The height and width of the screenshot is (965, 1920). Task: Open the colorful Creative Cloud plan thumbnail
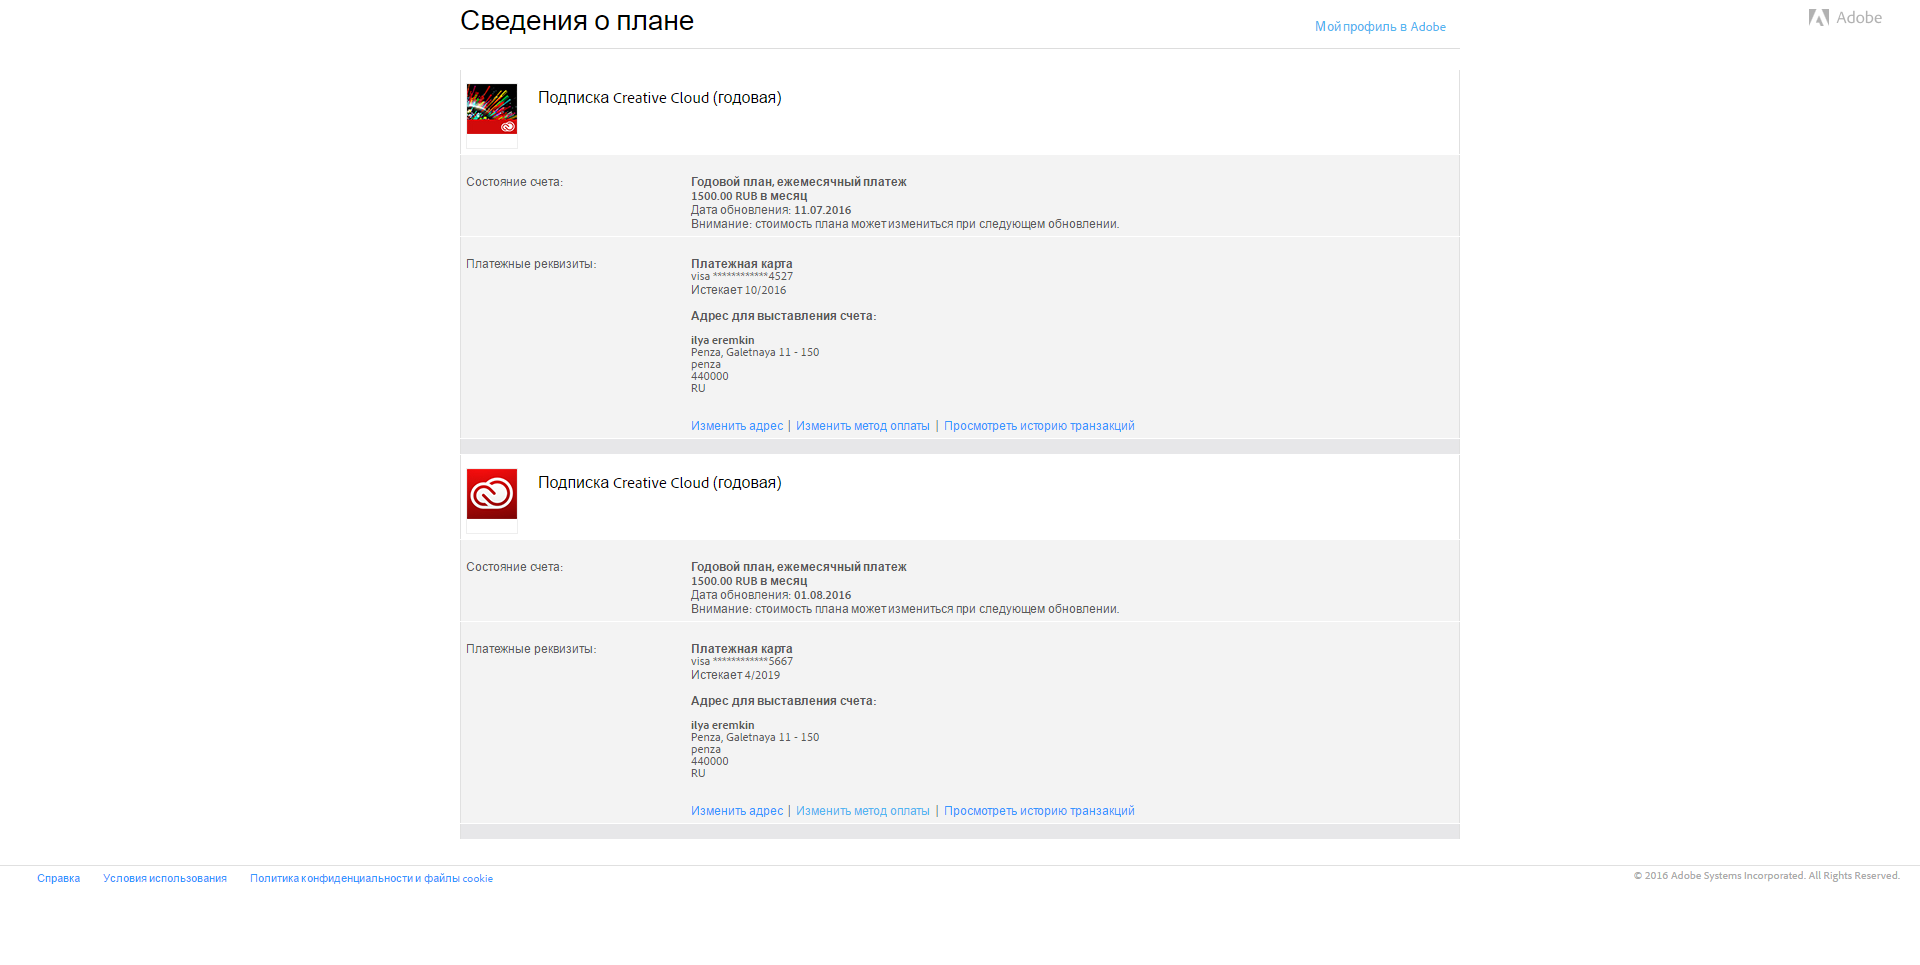[x=492, y=109]
